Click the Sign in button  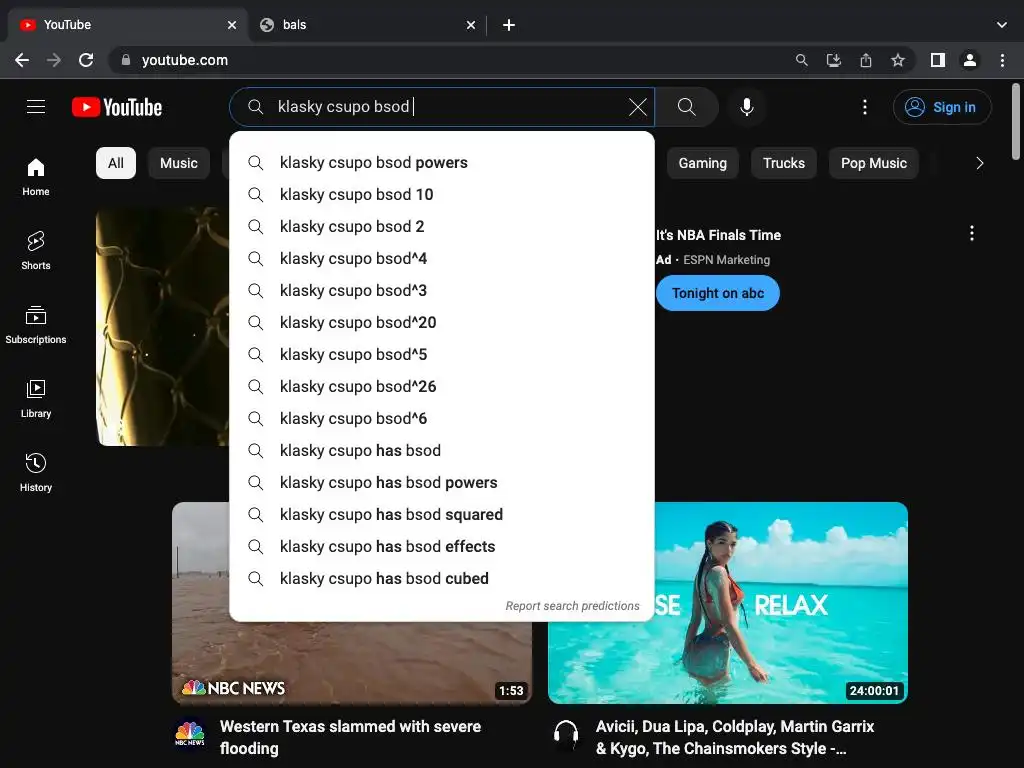pyautogui.click(x=942, y=107)
